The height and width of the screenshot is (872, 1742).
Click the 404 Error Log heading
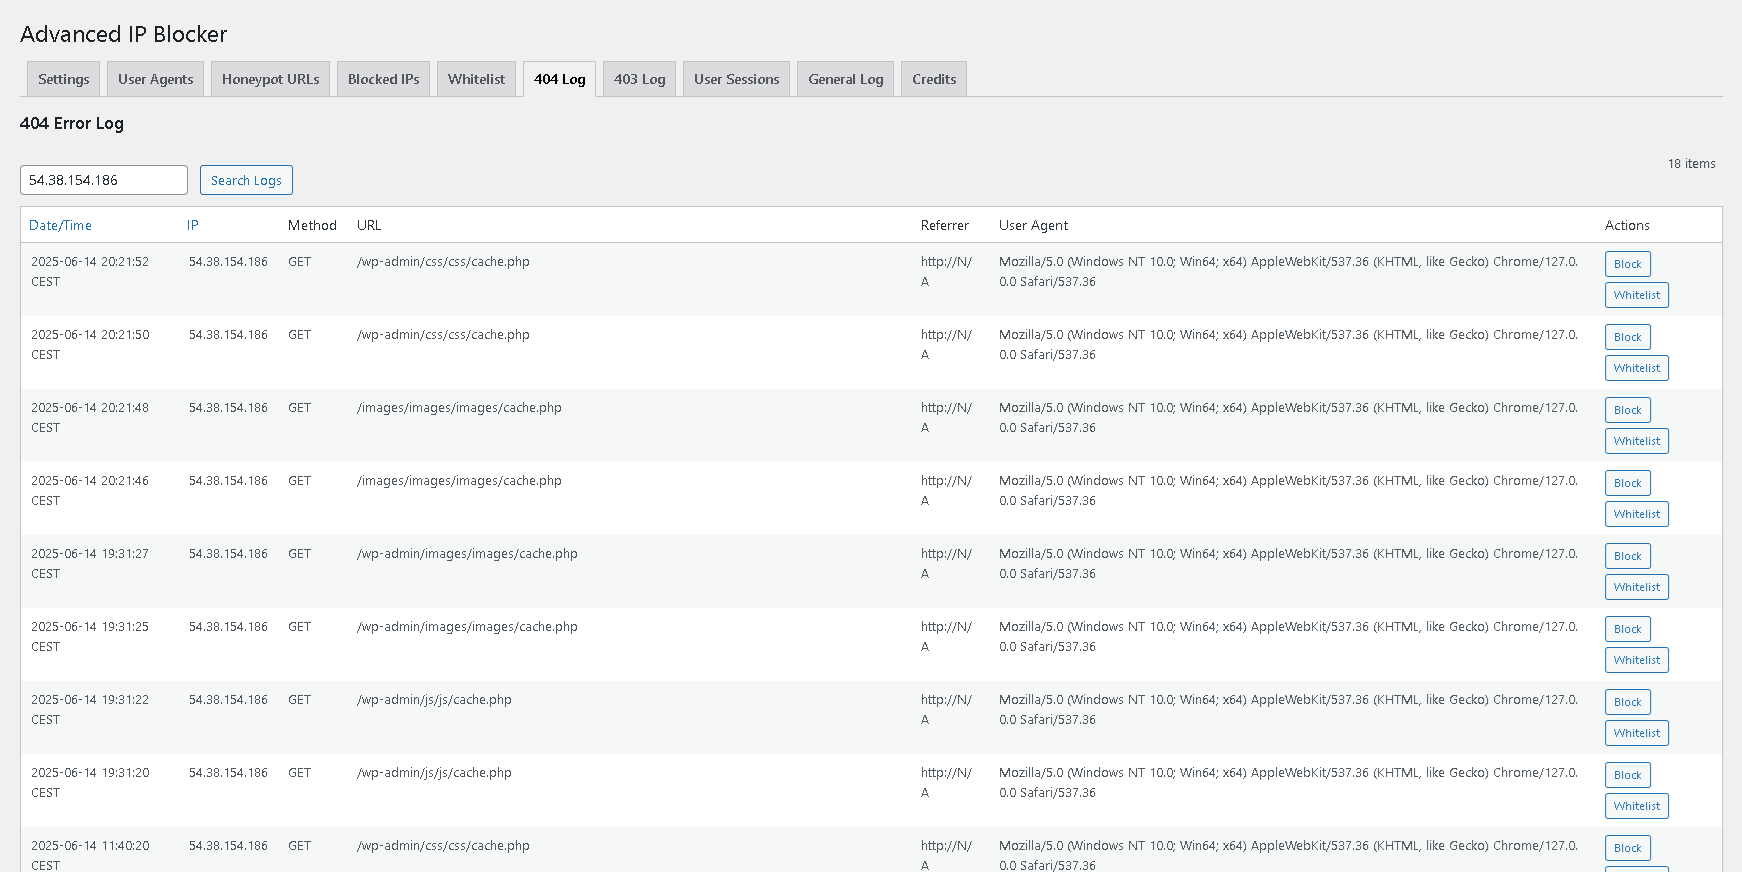(x=72, y=123)
